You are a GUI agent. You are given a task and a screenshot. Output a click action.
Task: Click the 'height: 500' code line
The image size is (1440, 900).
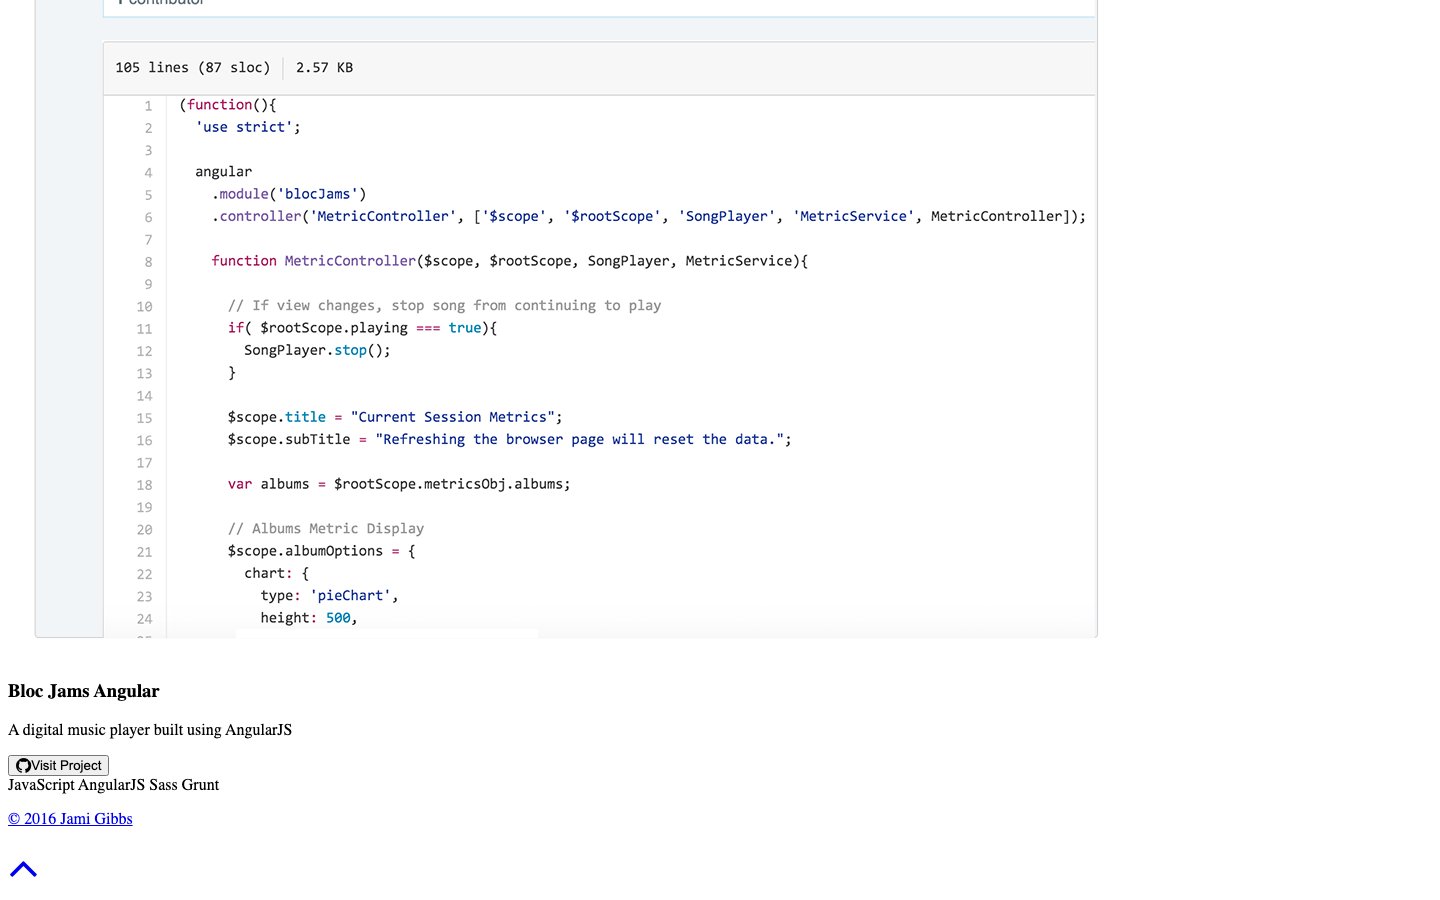[x=309, y=618]
